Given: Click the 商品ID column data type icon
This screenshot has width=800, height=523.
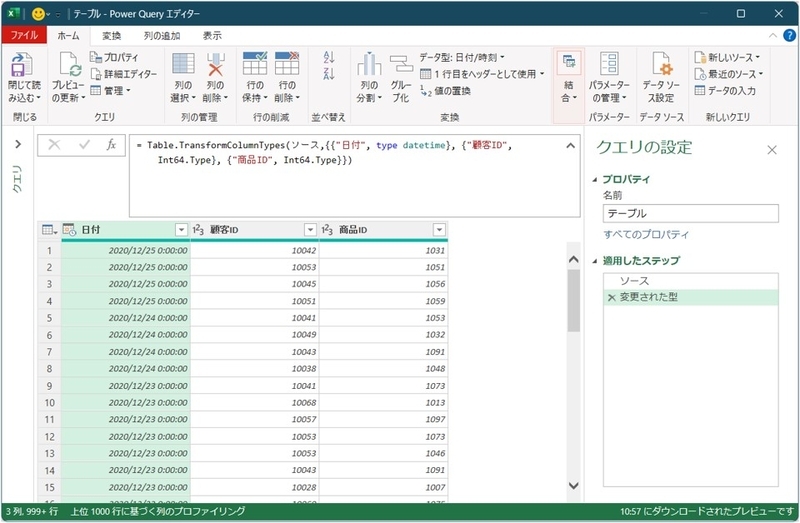Looking at the screenshot, I should 327,230.
